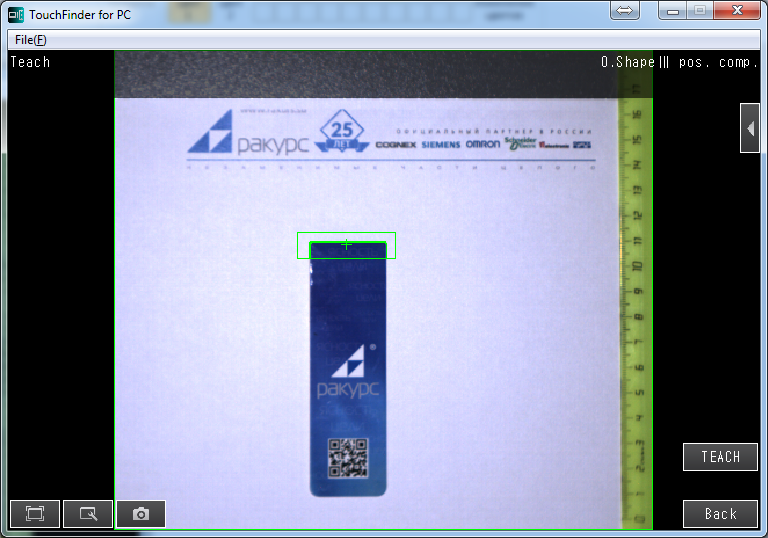Go back with the Back button

click(720, 514)
